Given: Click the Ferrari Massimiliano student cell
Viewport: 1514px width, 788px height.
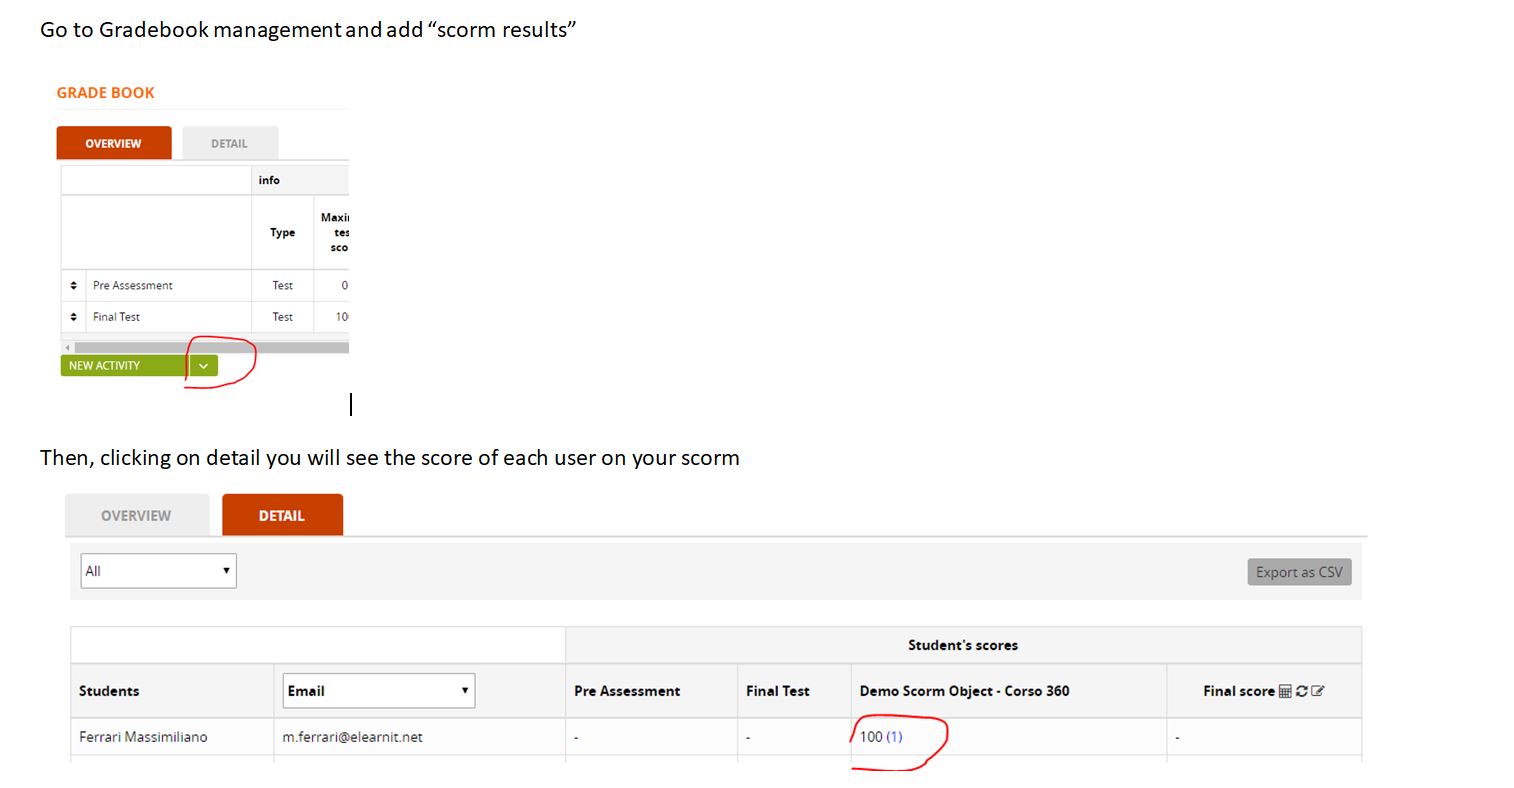Looking at the screenshot, I should coord(143,737).
